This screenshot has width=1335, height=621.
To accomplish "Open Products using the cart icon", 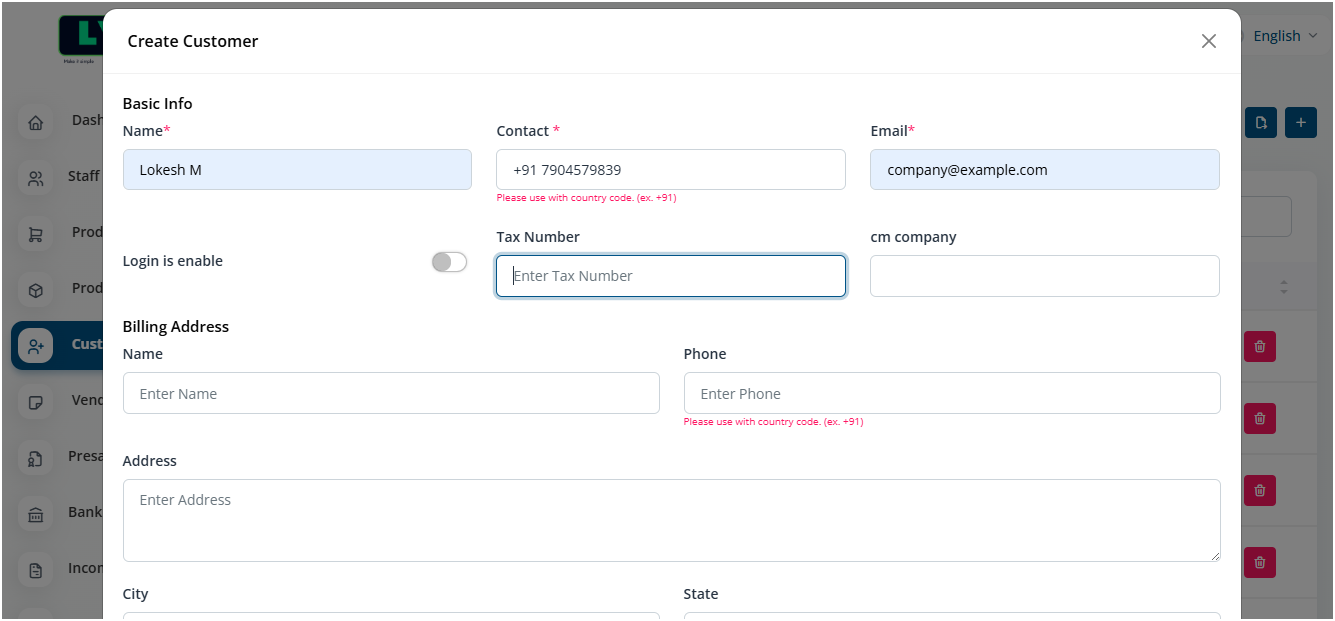I will pos(36,233).
